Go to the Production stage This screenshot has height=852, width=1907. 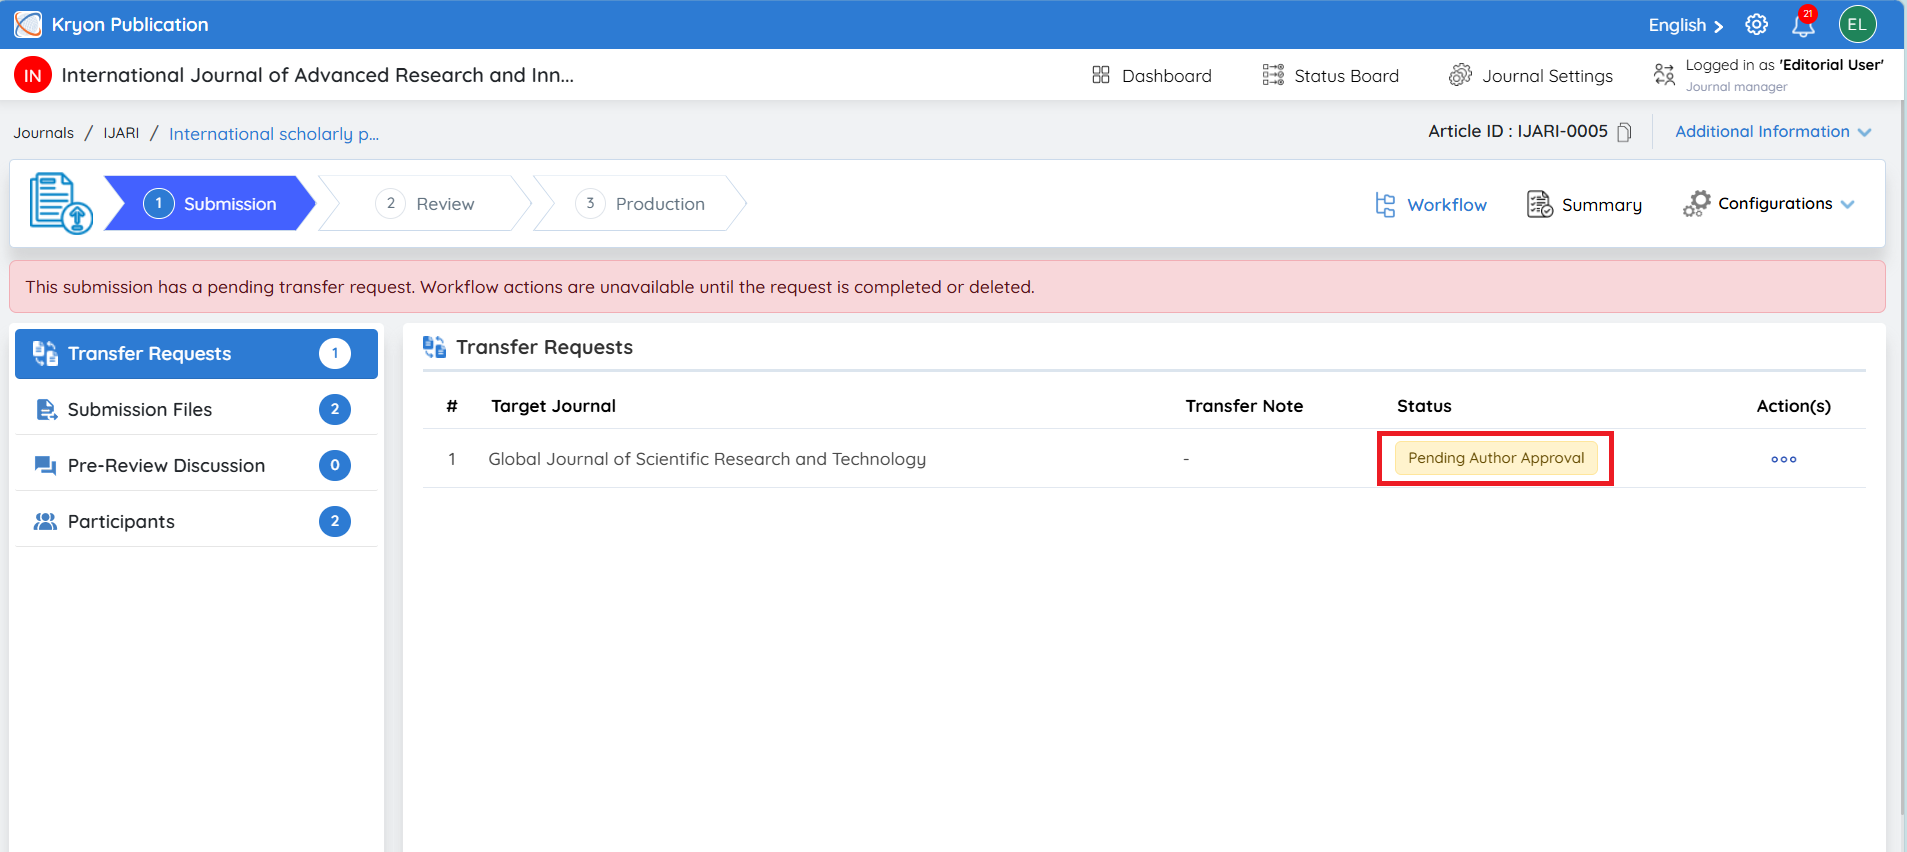[x=640, y=203]
